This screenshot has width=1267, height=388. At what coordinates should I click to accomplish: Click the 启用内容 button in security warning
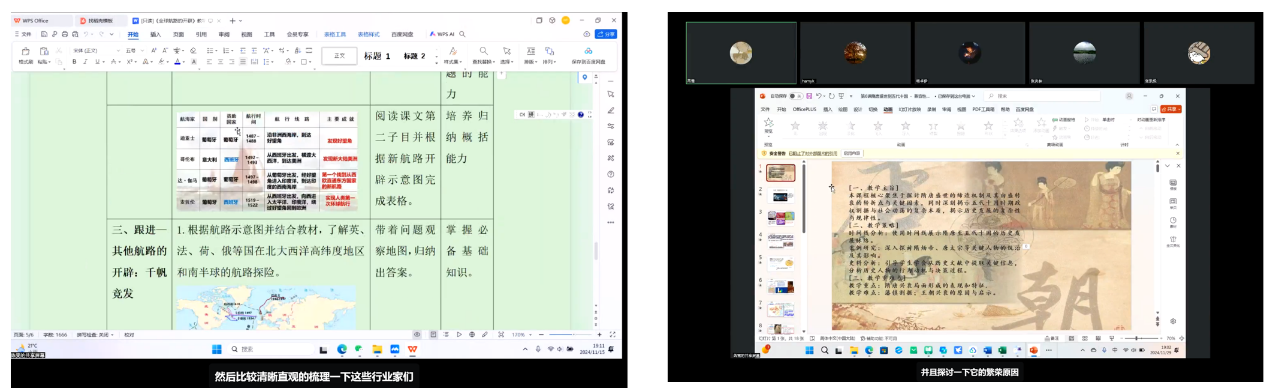852,153
